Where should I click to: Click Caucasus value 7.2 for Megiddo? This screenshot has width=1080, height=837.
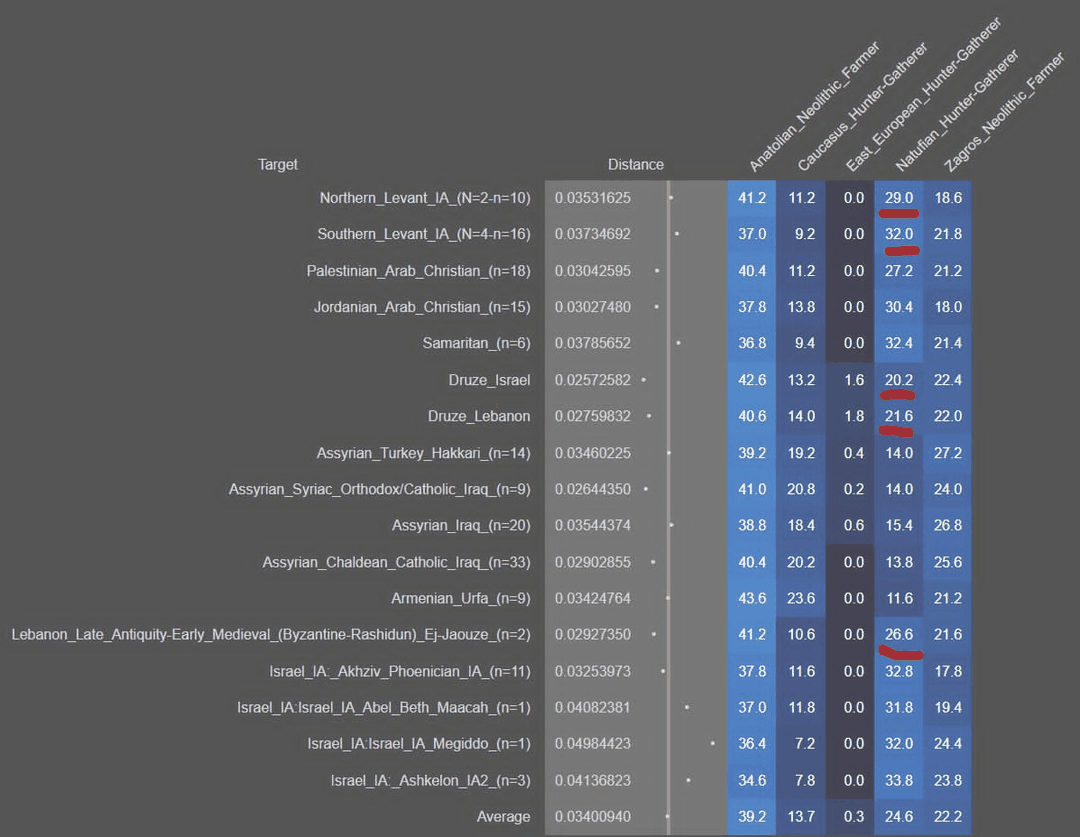(804, 744)
